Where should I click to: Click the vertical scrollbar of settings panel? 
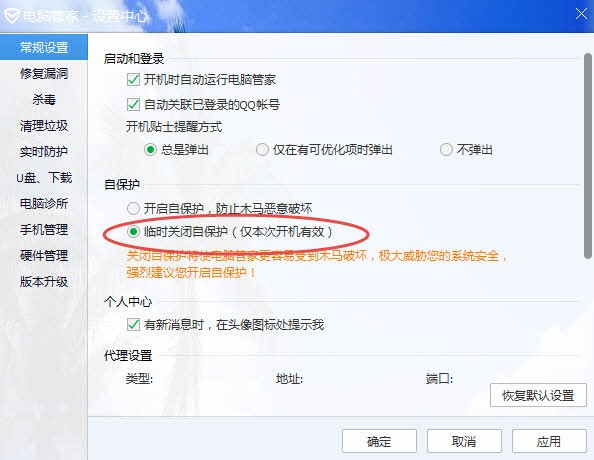click(x=588, y=155)
